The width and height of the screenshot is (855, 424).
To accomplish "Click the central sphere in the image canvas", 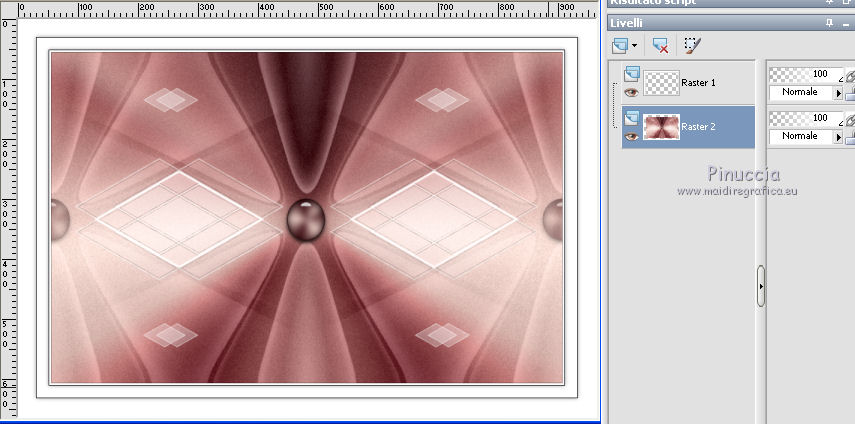I will click(306, 220).
